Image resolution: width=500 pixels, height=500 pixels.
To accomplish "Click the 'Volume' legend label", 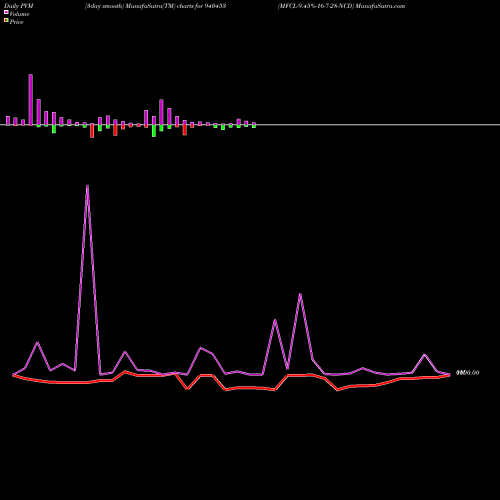I will click(19, 14).
